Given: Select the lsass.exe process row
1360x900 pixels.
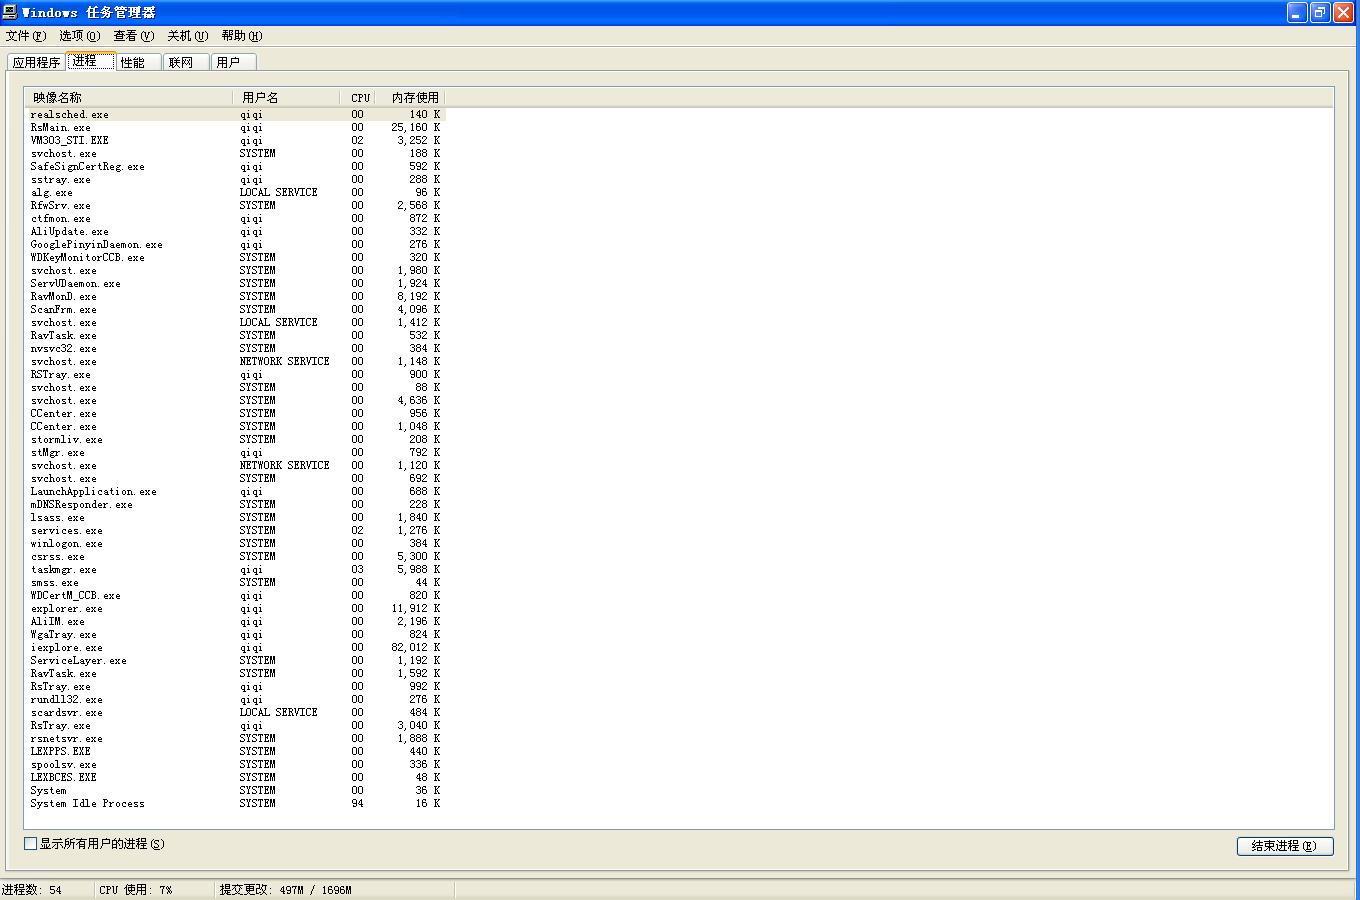Looking at the screenshot, I should [235, 518].
